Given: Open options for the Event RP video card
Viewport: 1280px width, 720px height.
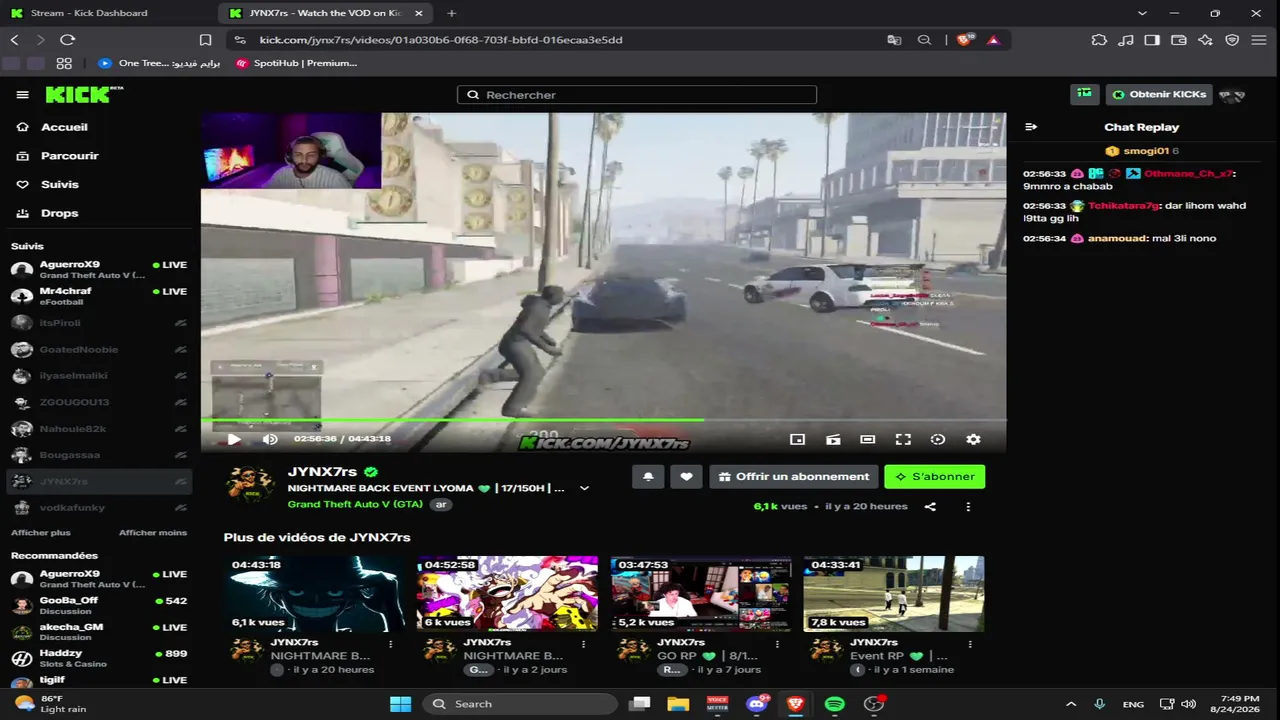Looking at the screenshot, I should pos(970,644).
